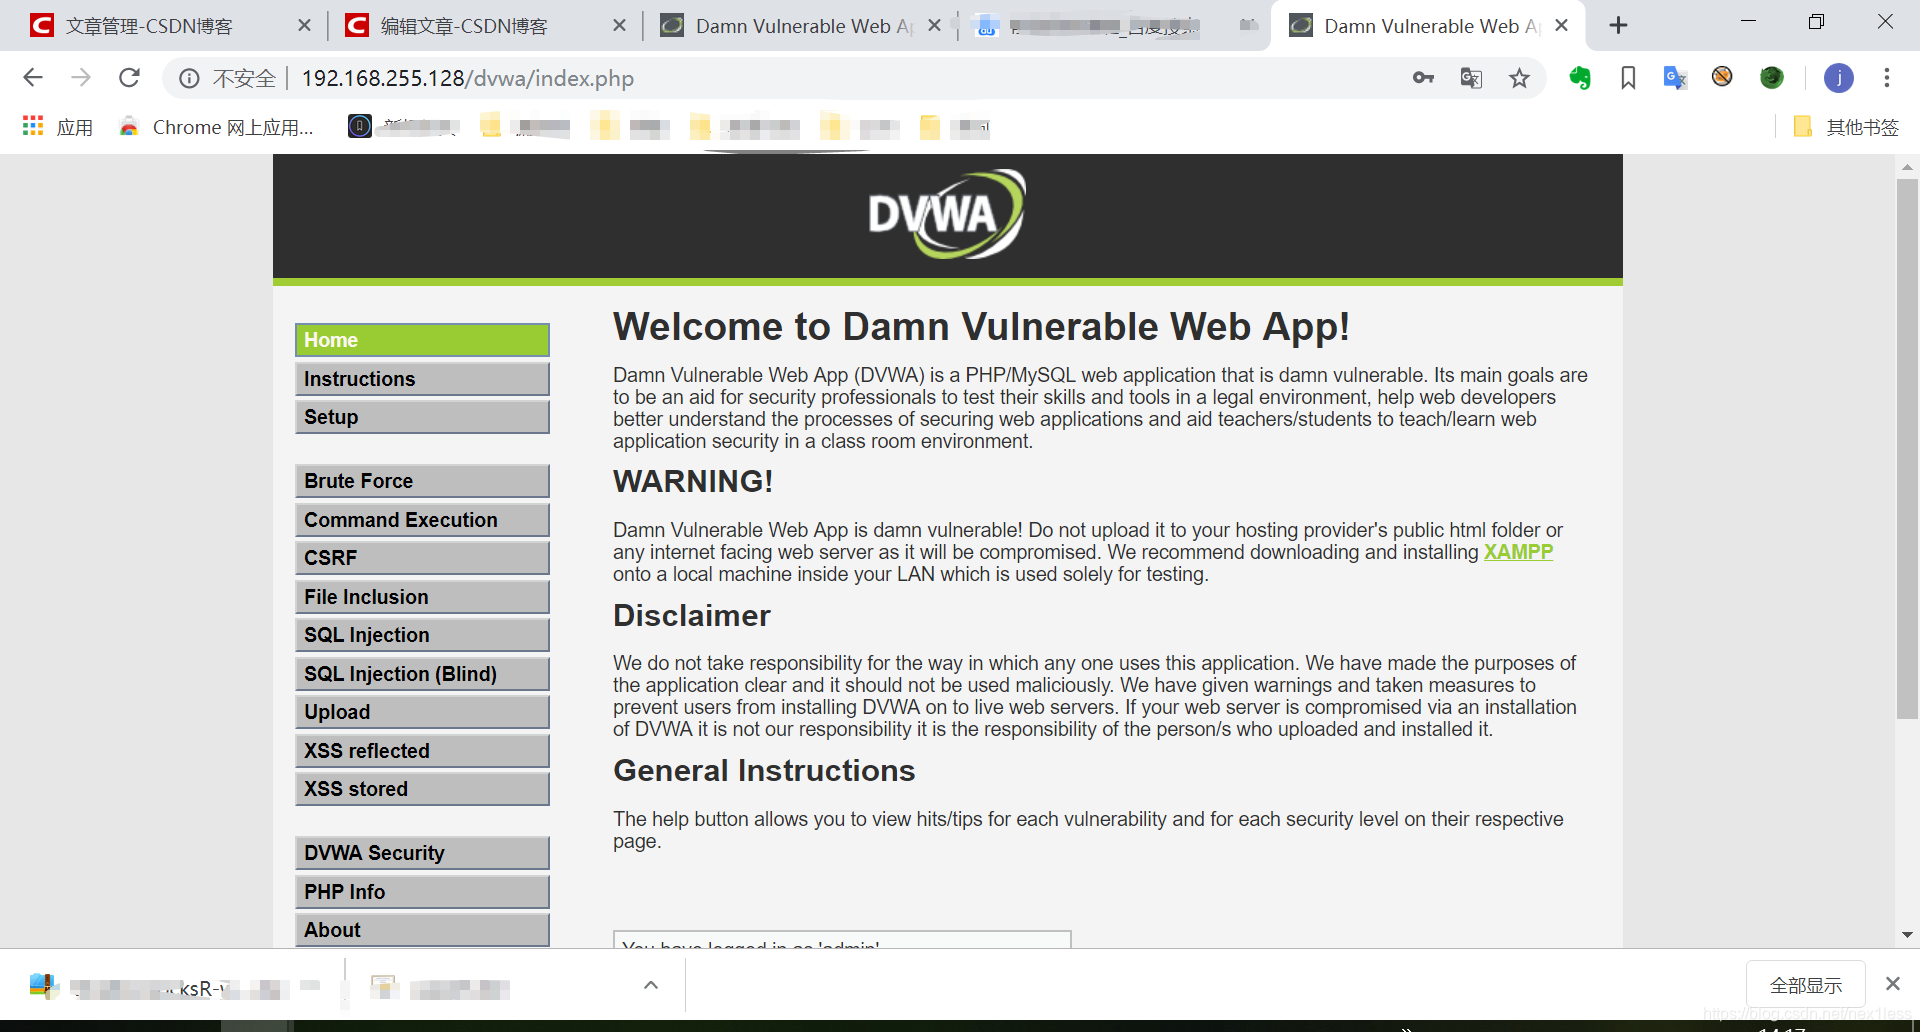Click the green round extension icon
The width and height of the screenshot is (1921, 1032).
1771,78
